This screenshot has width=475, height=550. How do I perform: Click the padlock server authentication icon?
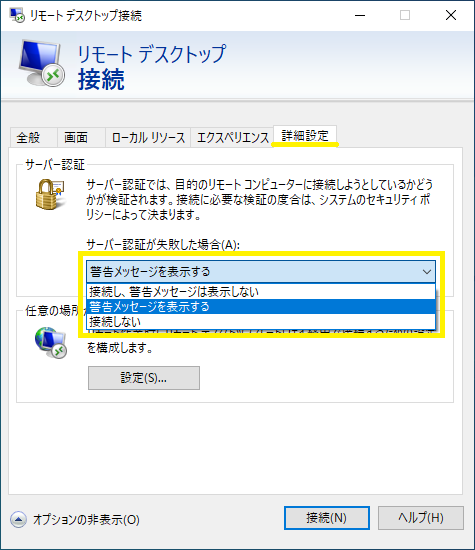50,194
